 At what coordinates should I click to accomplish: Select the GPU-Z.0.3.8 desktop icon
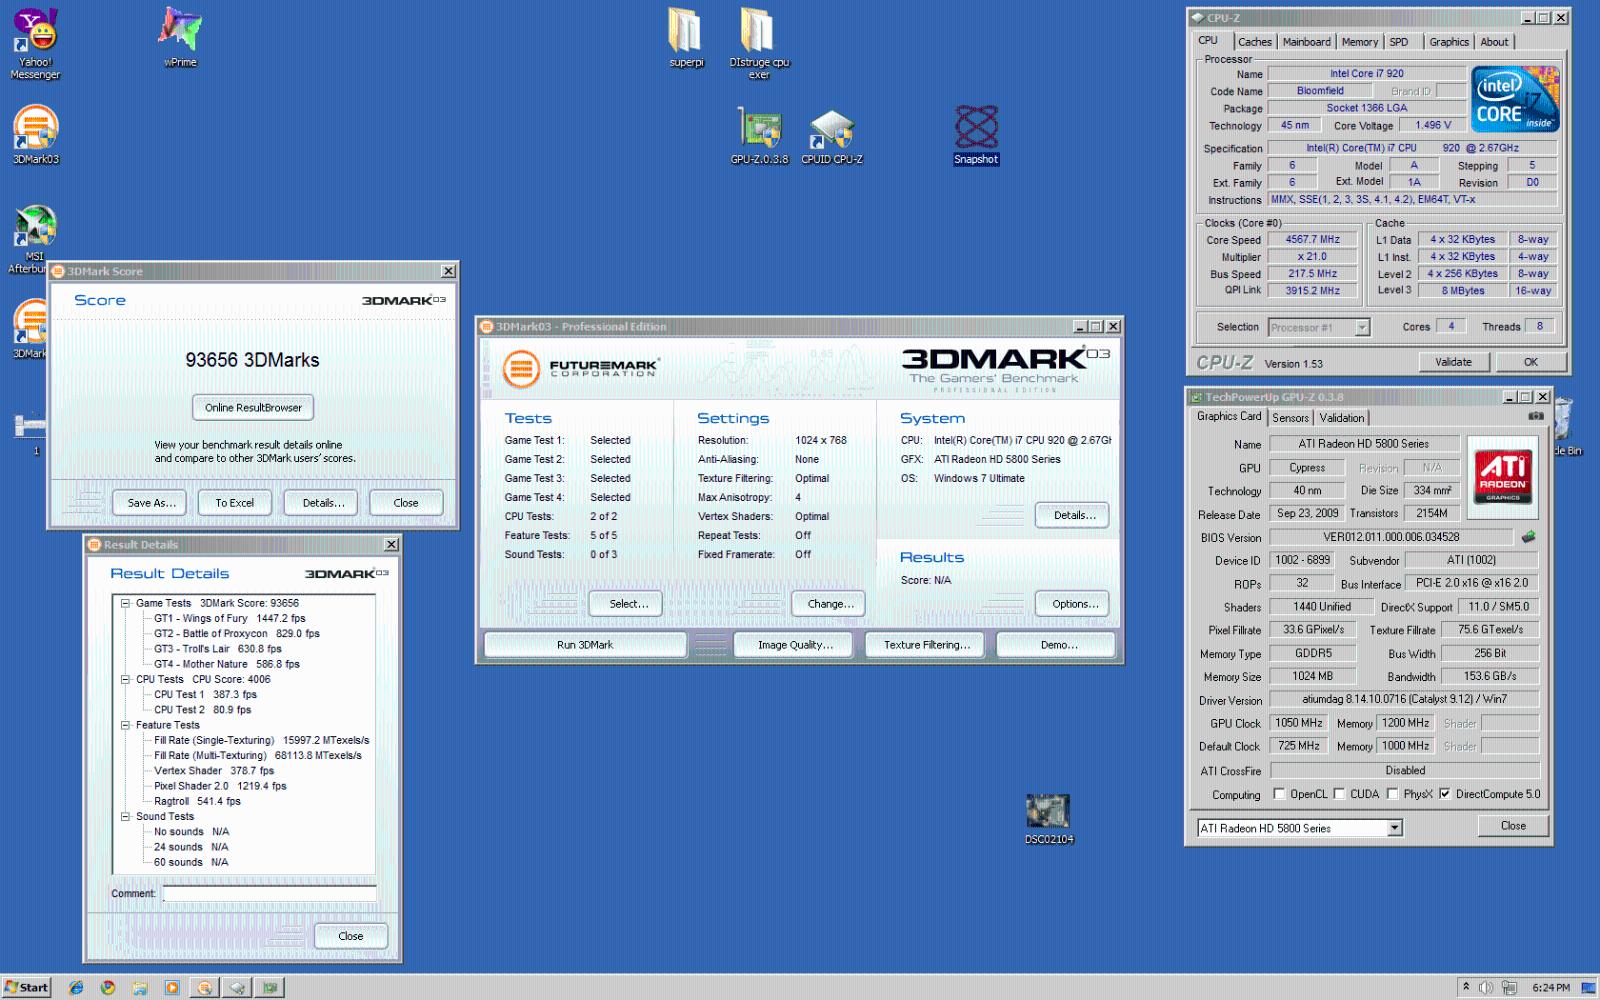[759, 136]
